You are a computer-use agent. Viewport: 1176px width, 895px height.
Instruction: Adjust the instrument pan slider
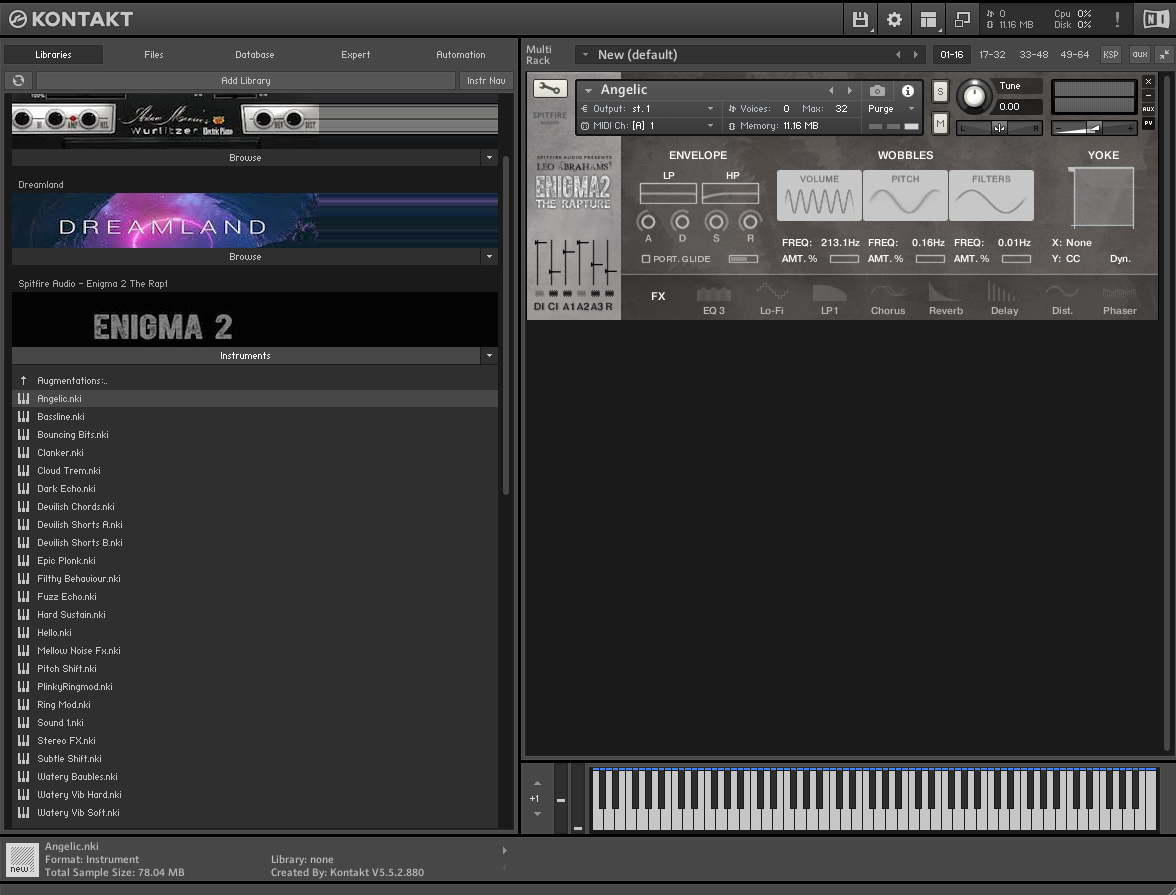pyautogui.click(x=999, y=128)
